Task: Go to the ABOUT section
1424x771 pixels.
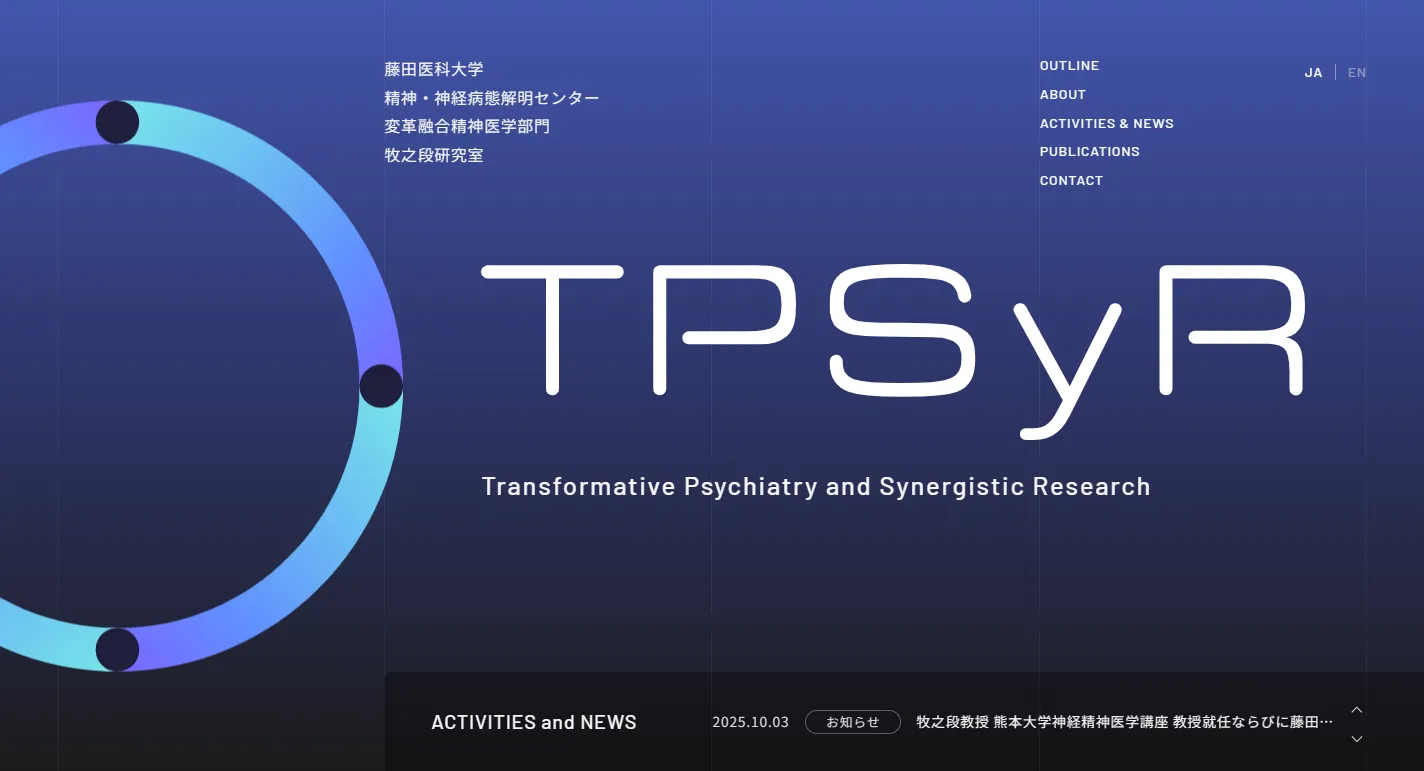Action: point(1062,95)
